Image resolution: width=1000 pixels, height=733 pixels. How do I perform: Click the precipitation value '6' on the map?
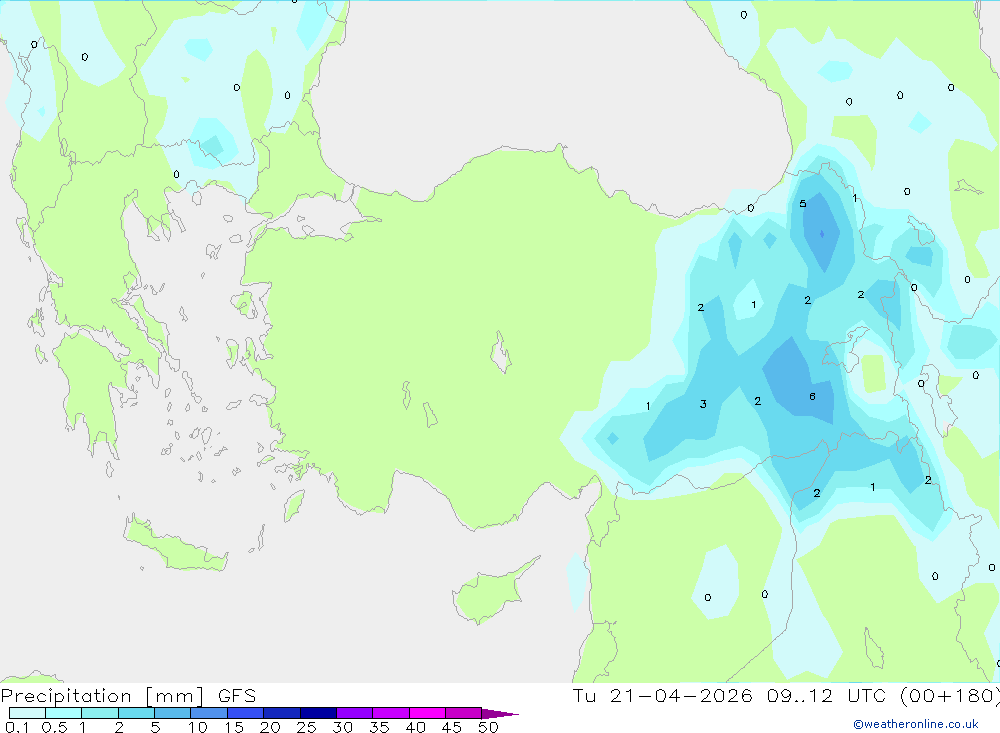(812, 396)
